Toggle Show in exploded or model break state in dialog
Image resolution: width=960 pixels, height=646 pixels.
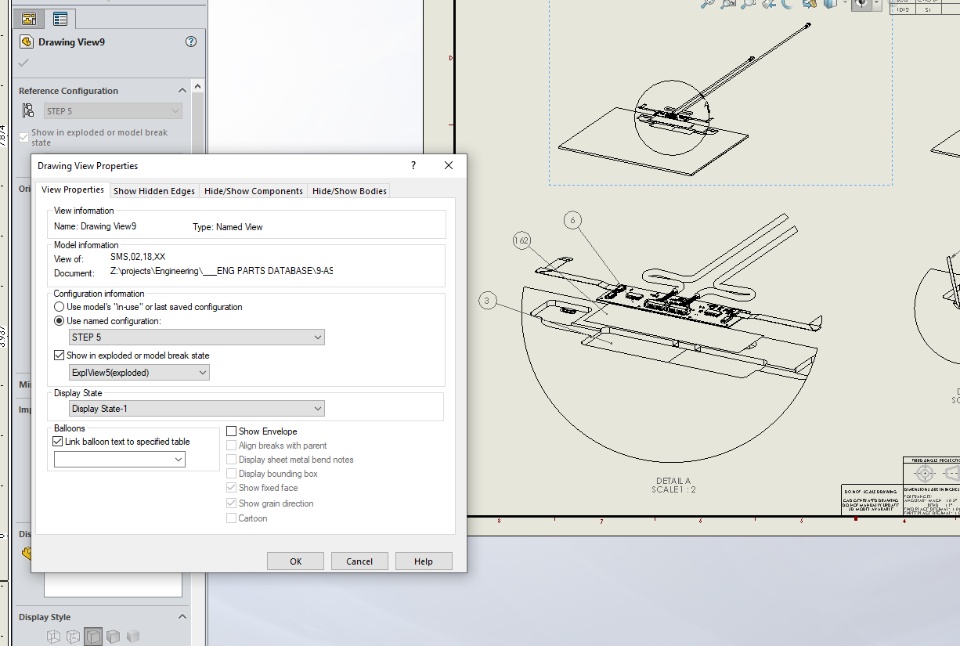coord(59,355)
